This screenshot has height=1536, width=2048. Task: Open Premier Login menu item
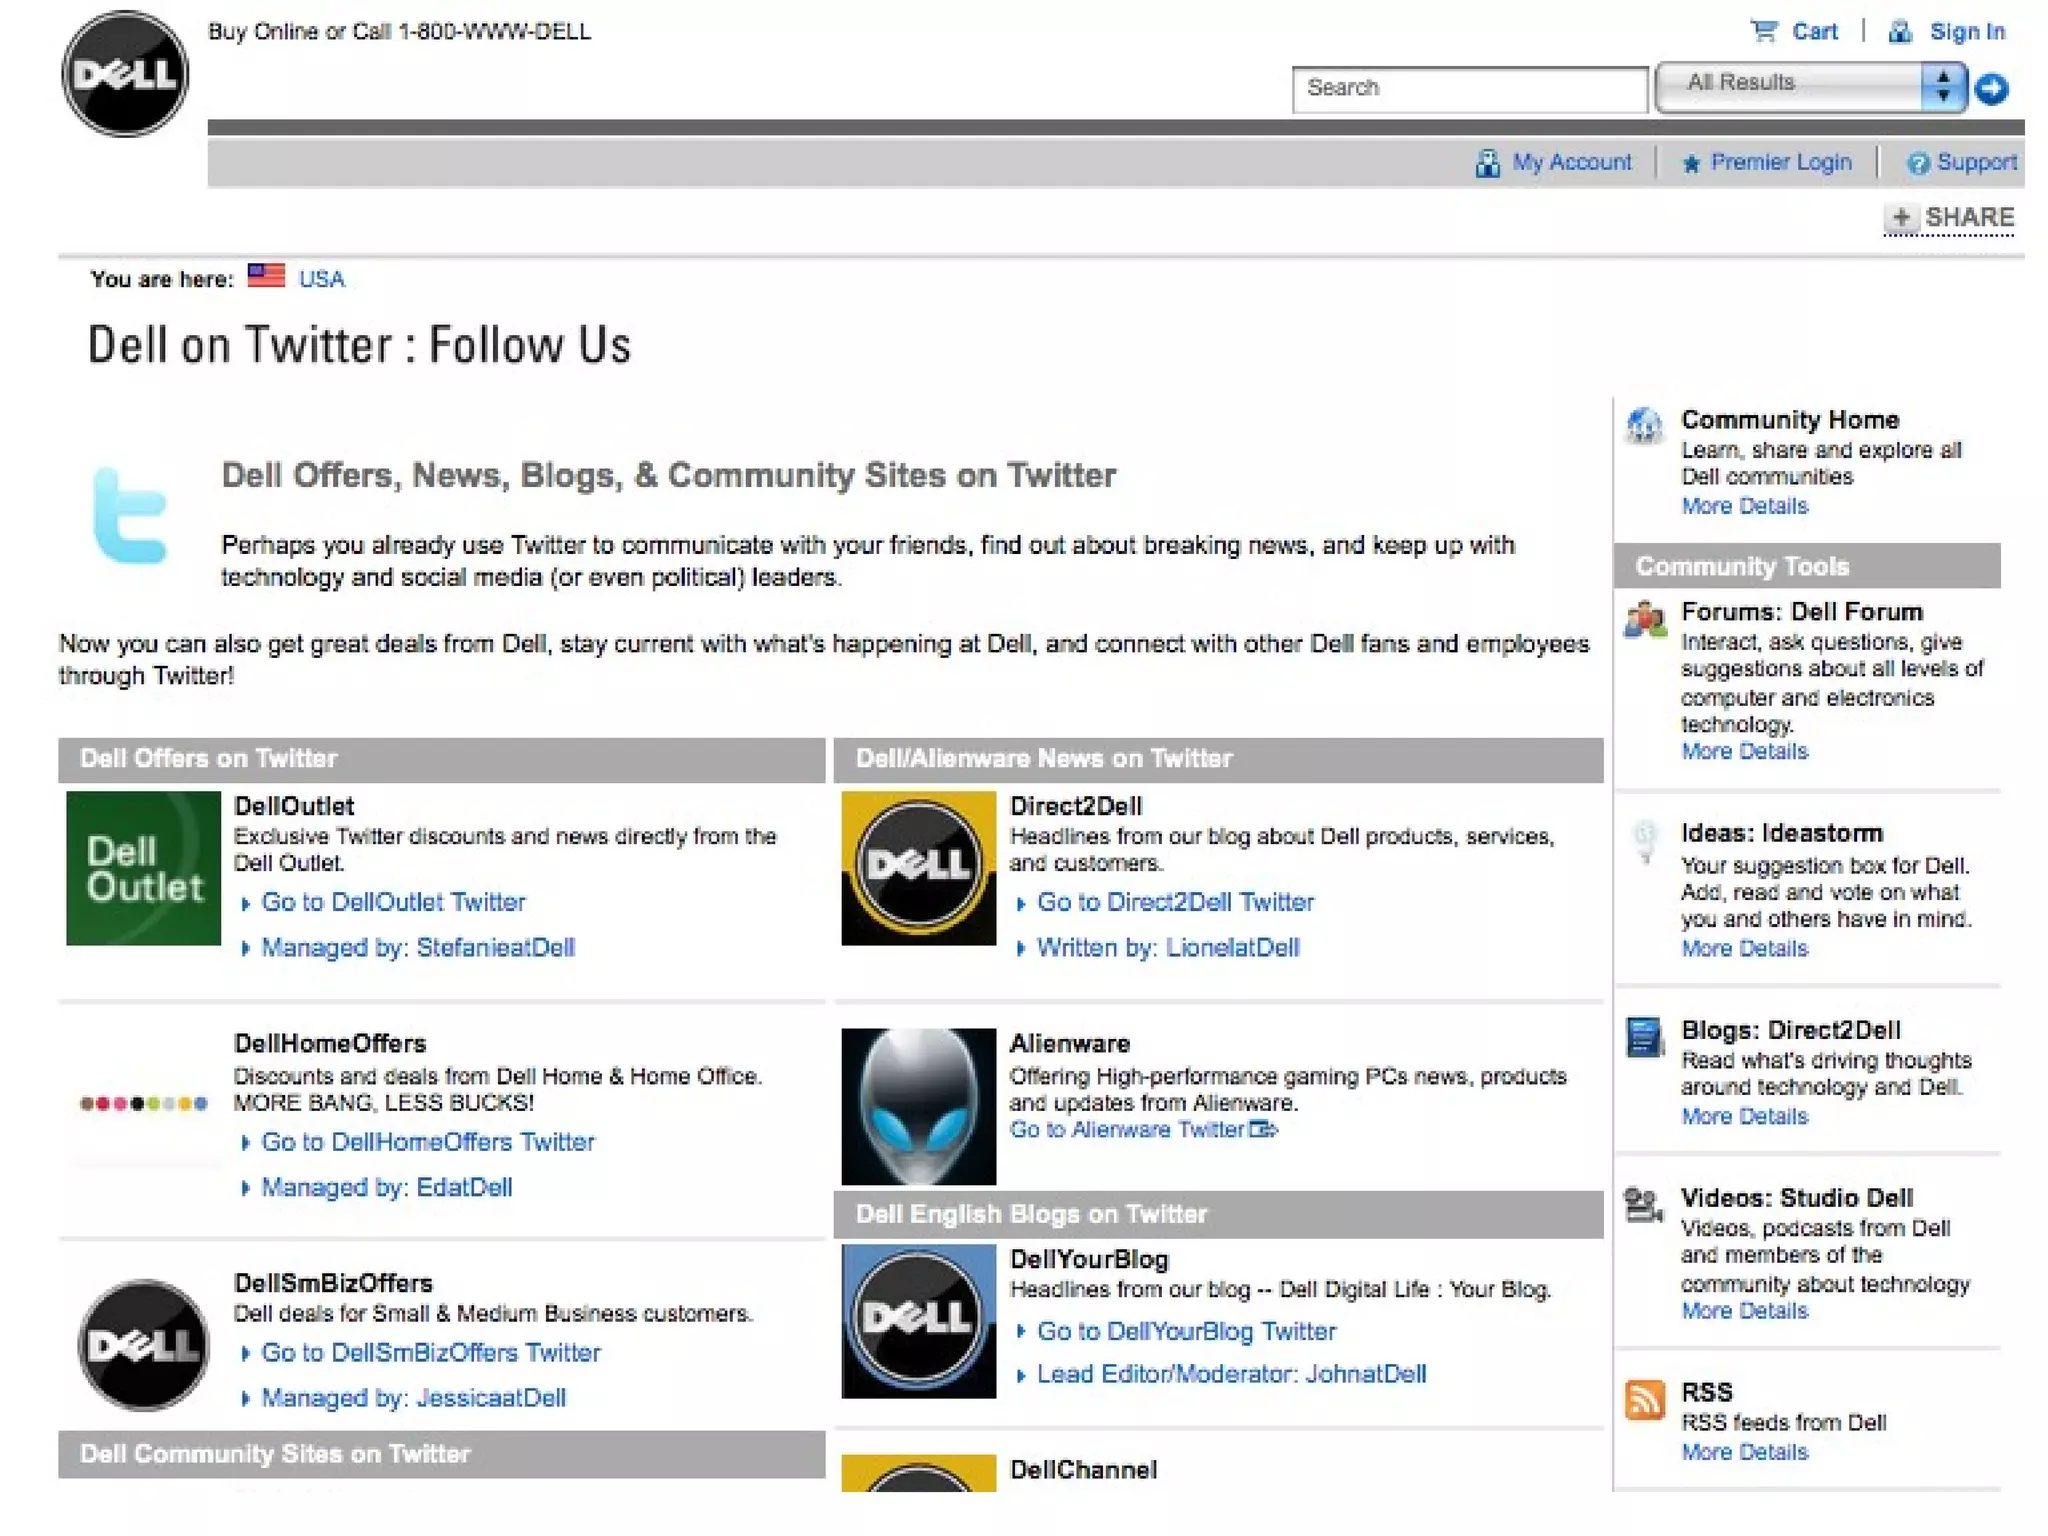(1780, 162)
